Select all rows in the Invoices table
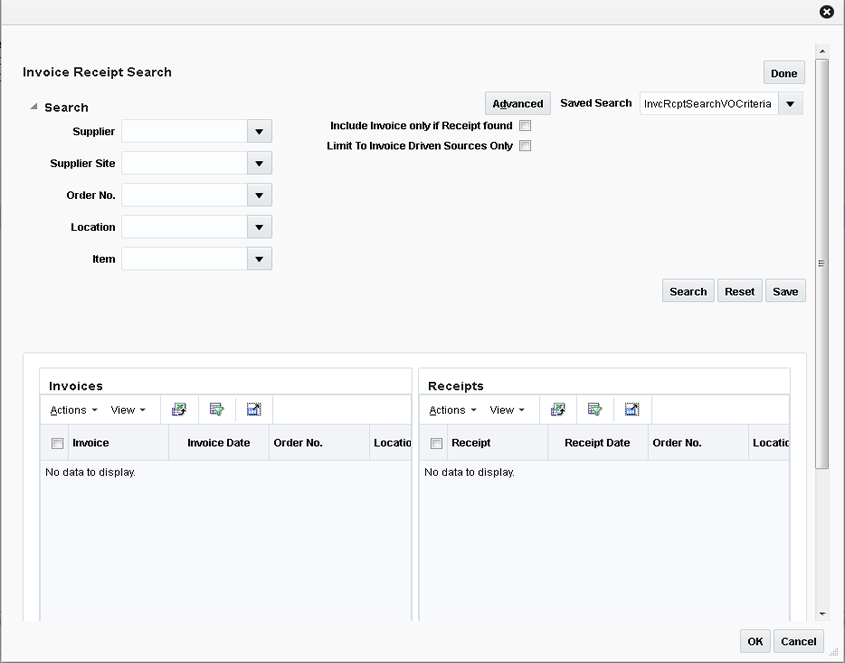 tap(56, 442)
